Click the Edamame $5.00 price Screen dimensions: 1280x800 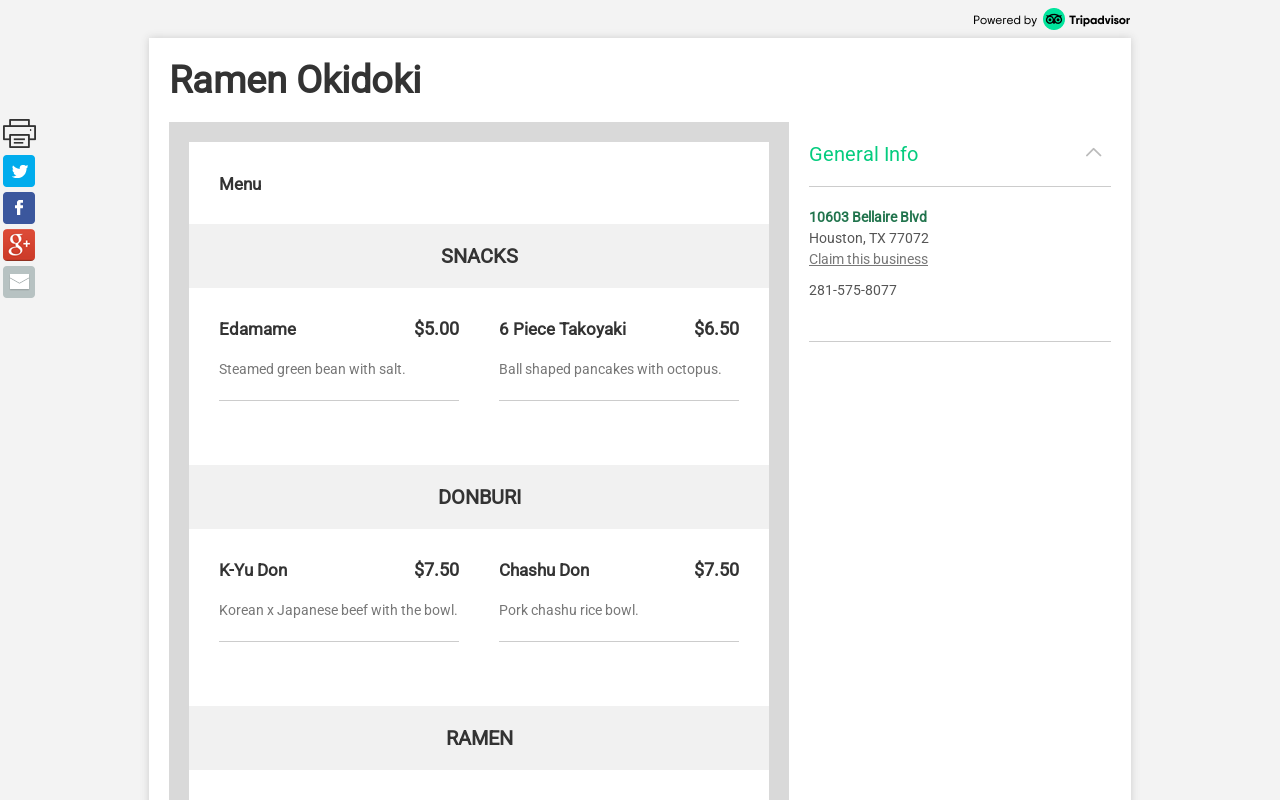click(x=436, y=329)
